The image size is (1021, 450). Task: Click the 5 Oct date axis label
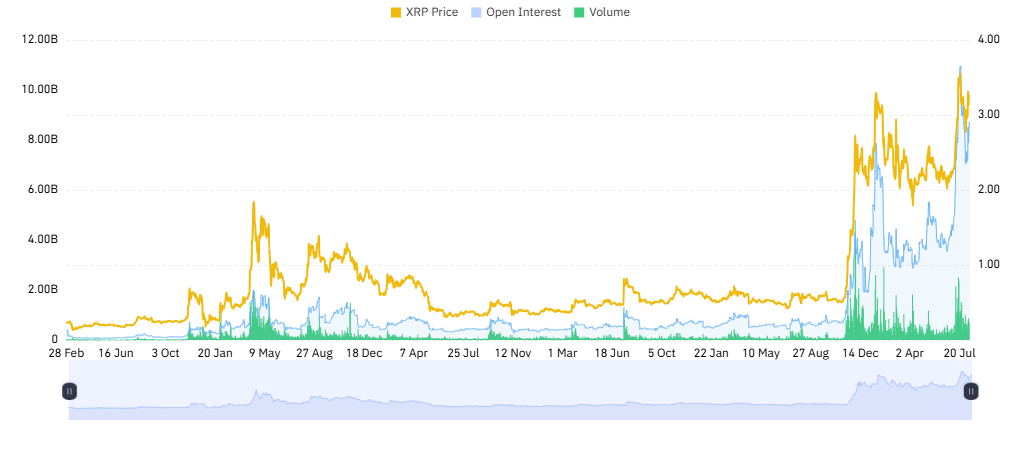662,353
